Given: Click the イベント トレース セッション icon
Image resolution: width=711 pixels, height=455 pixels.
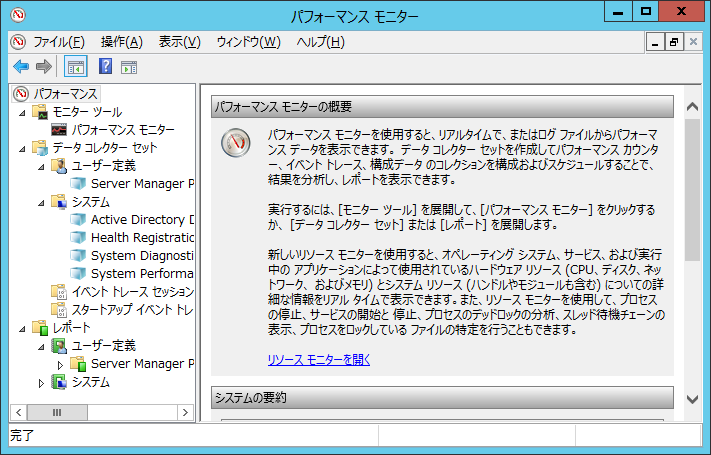Looking at the screenshot, I should pos(59,291).
